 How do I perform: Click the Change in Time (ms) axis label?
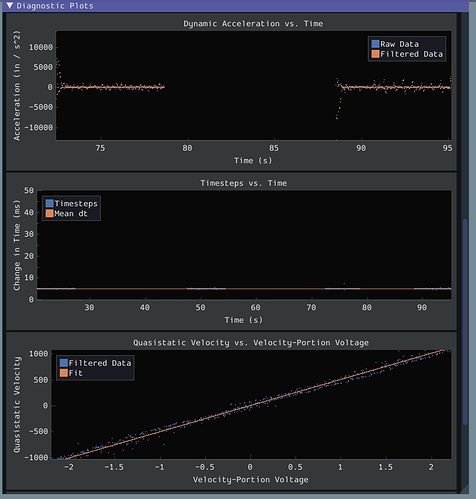17,245
